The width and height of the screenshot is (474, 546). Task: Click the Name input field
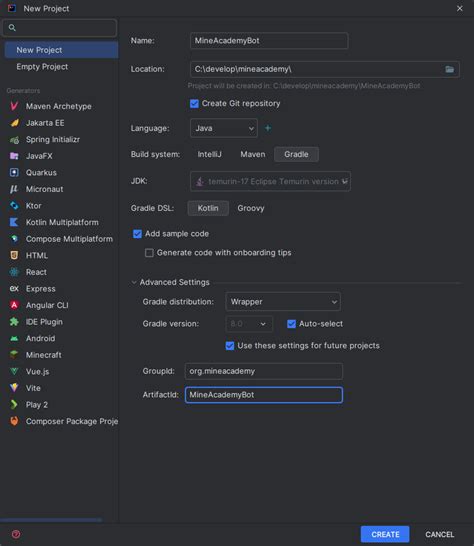click(x=269, y=41)
